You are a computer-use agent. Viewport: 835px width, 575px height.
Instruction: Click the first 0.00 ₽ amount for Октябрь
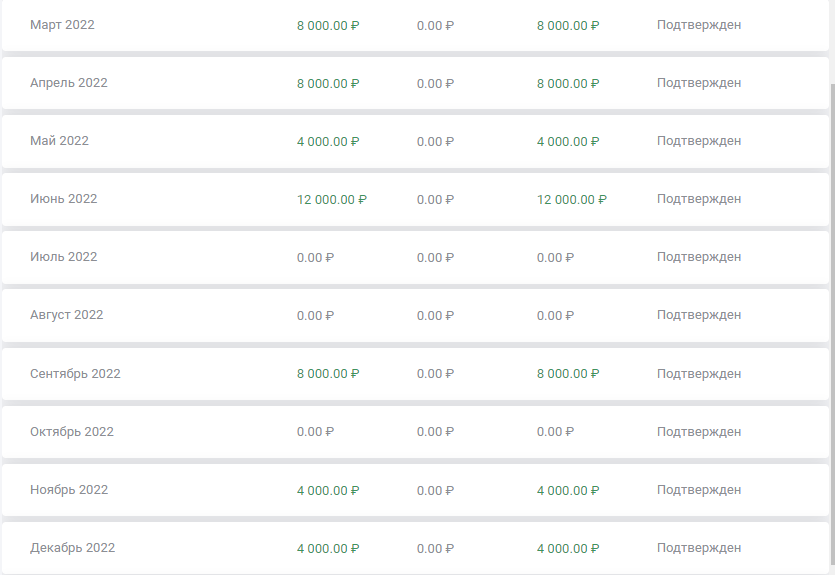pyautogui.click(x=315, y=432)
